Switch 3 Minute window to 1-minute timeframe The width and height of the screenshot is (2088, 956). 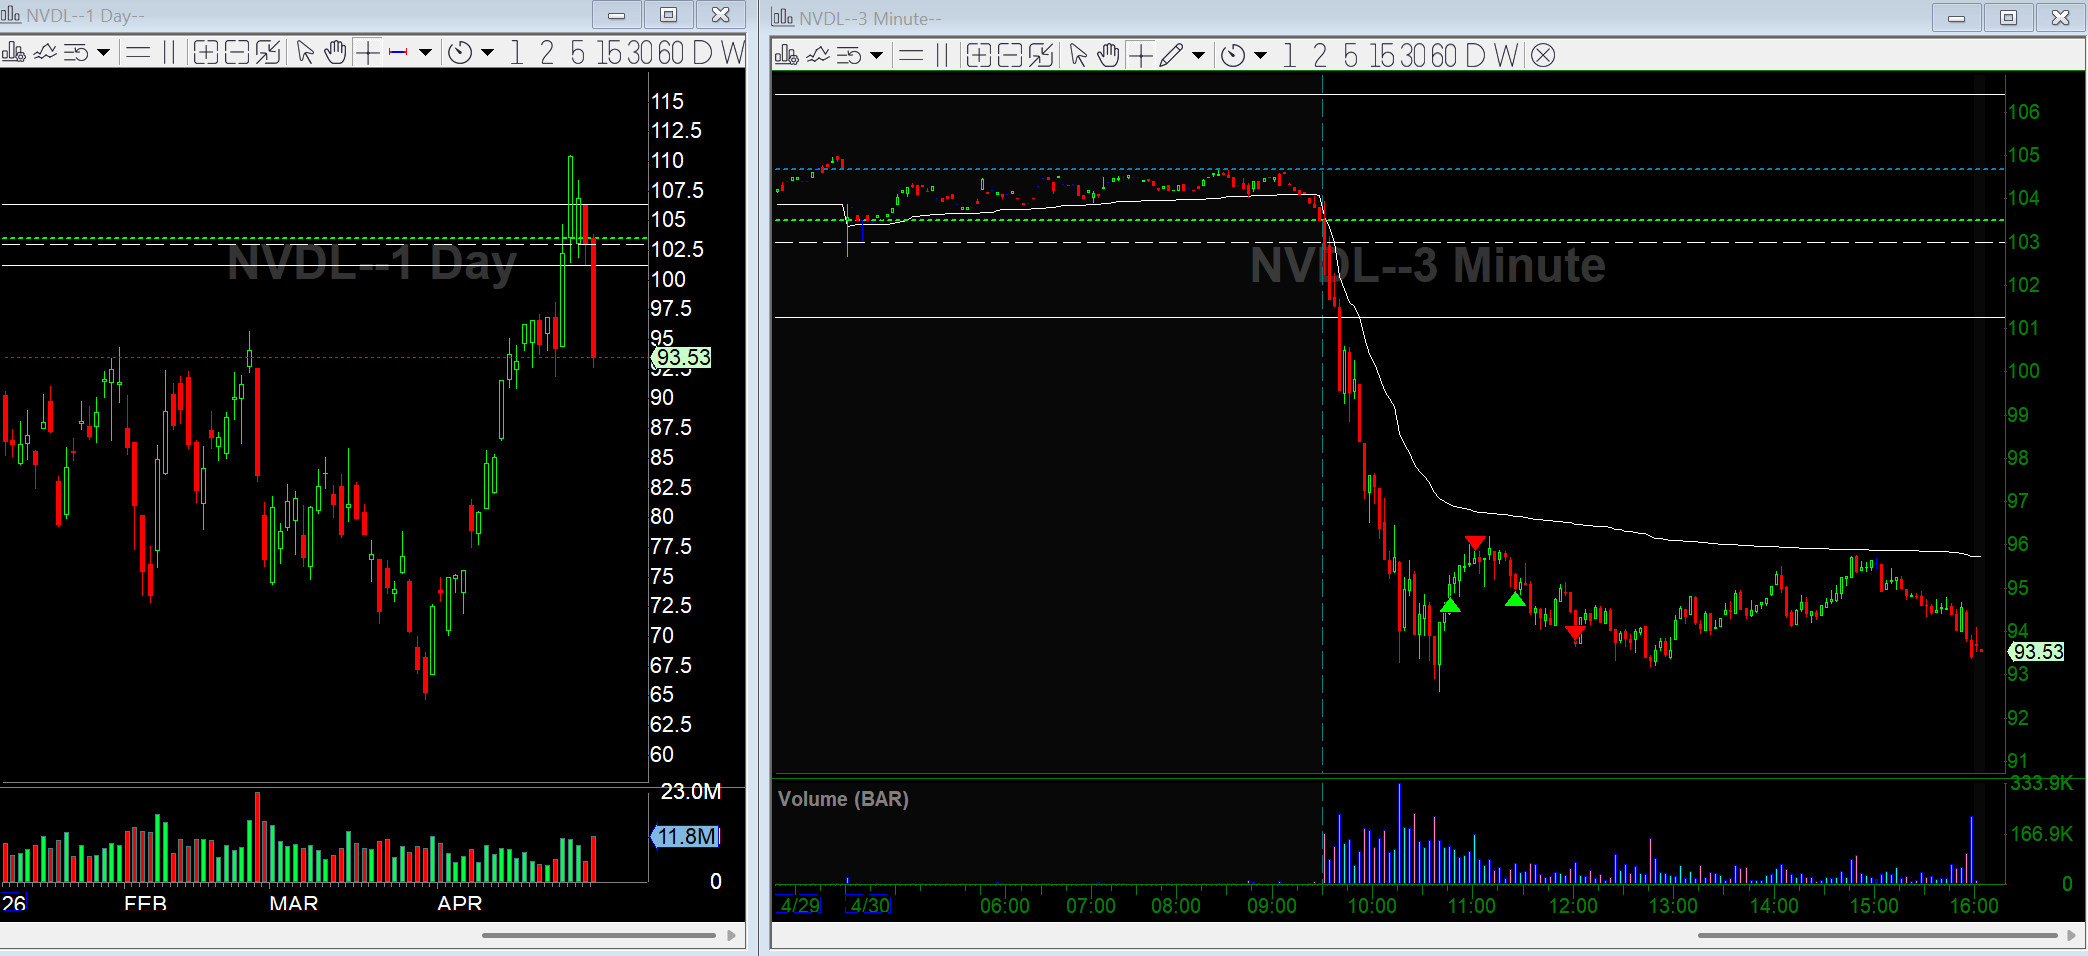click(x=1289, y=56)
